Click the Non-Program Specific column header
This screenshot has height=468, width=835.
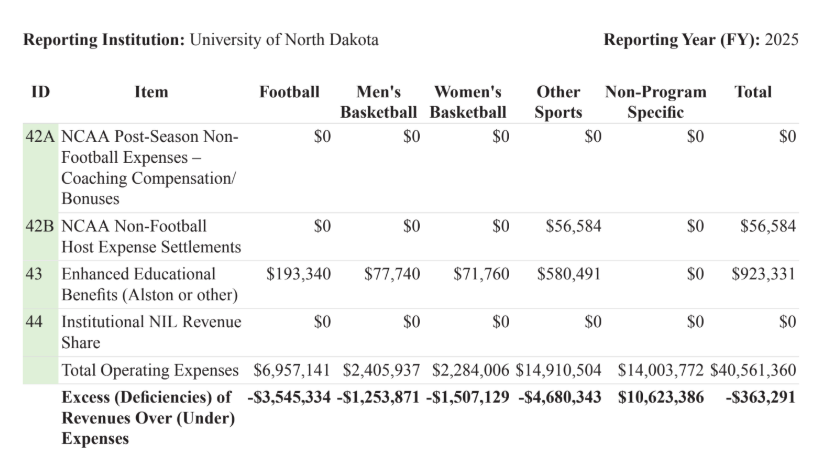tap(655, 102)
